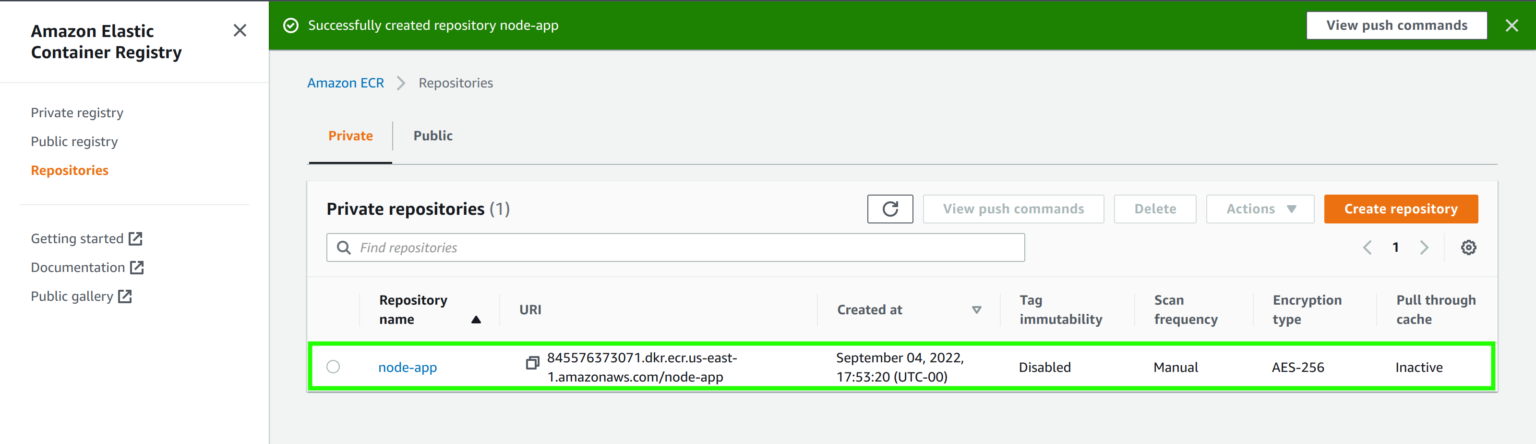Viewport: 1536px width, 444px height.
Task: Select Repositories in sidebar
Action: click(70, 171)
